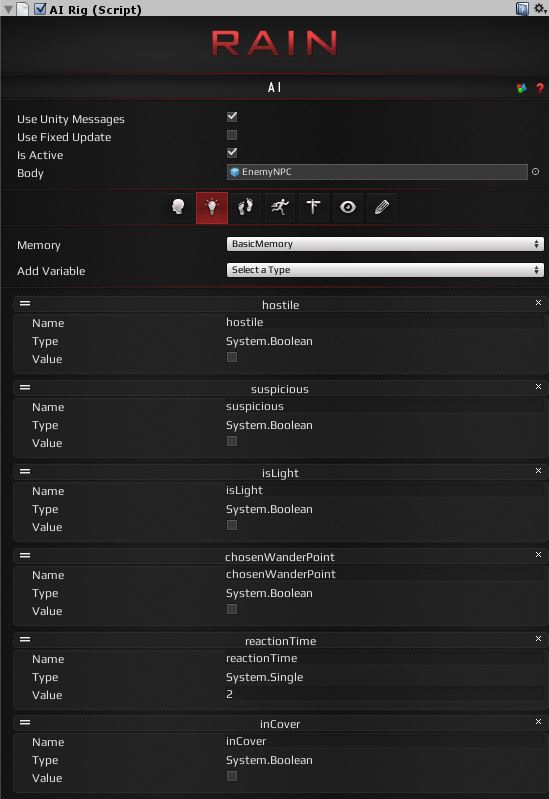Edit the reactionTime Name field
The width and height of the screenshot is (549, 799).
385,658
